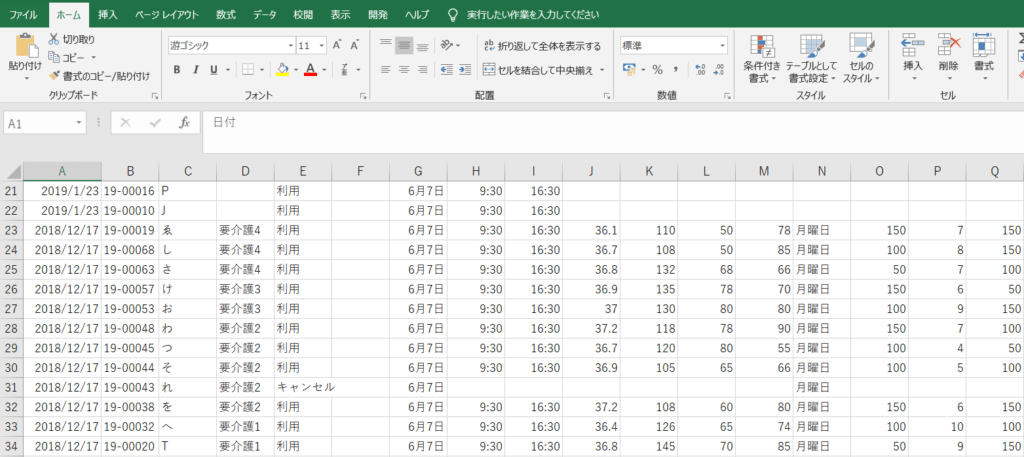
Task: Click Delete cells (削除) icon
Action: tap(948, 44)
